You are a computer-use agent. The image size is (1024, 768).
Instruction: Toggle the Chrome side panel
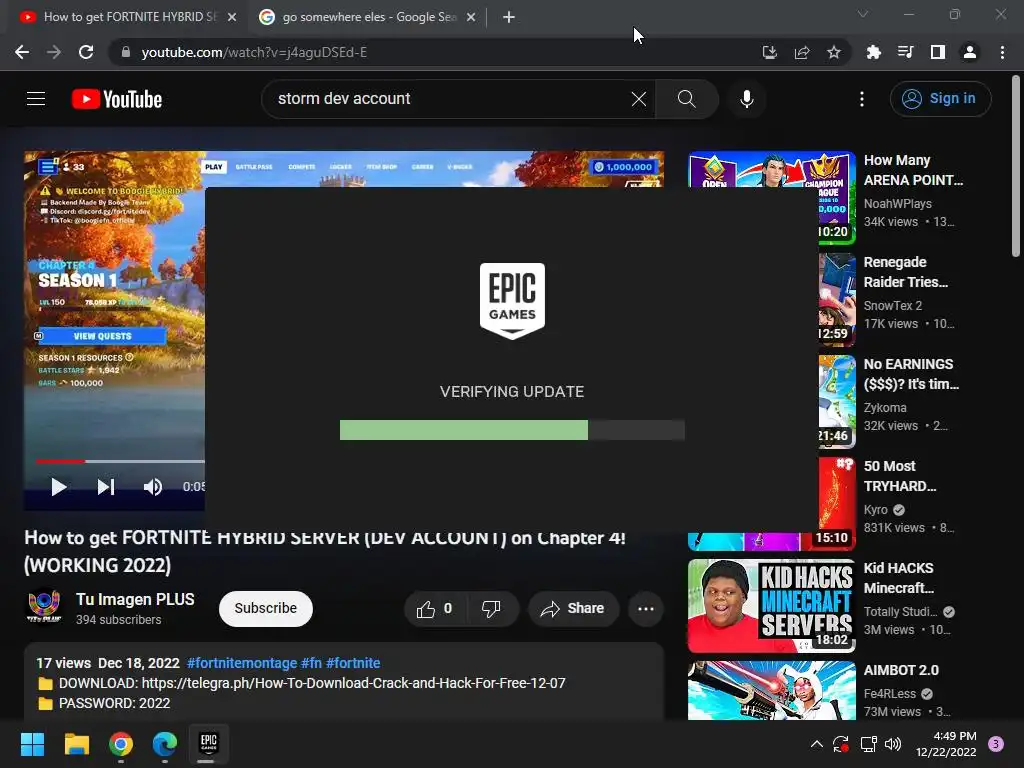coord(938,52)
